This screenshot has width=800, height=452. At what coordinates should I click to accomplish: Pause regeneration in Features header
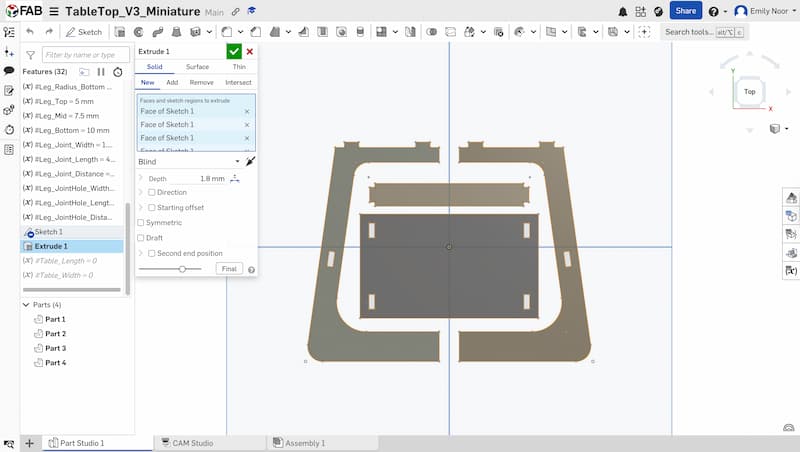point(101,72)
